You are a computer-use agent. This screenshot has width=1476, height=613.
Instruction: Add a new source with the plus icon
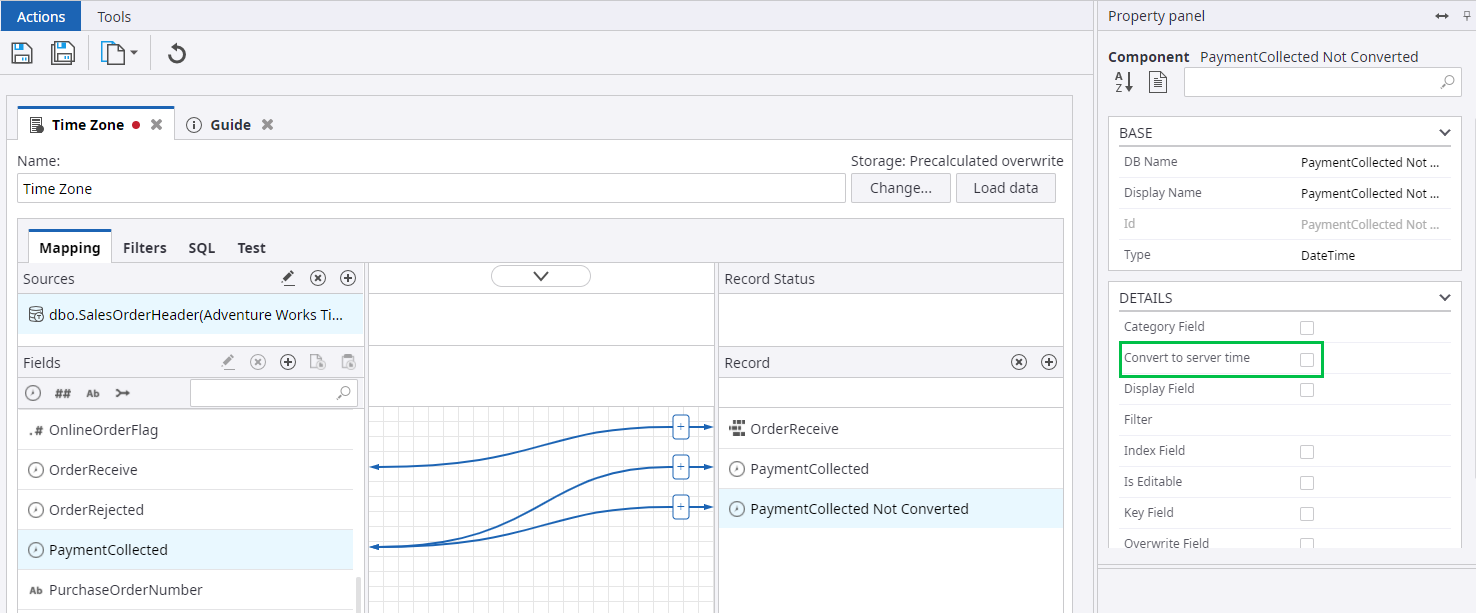pos(348,278)
